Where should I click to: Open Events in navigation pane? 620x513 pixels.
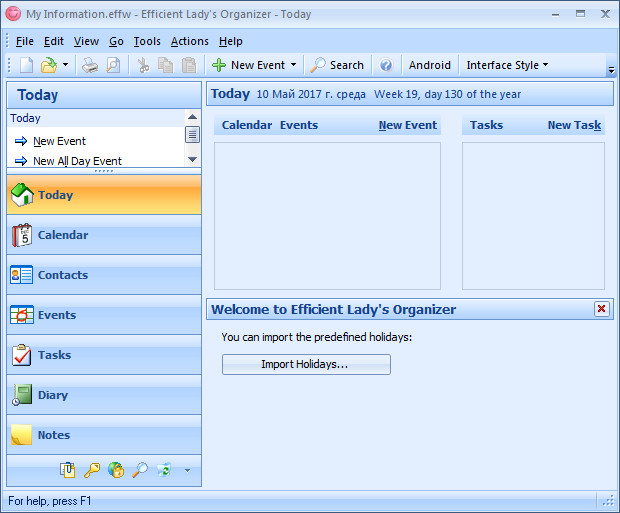(x=104, y=315)
